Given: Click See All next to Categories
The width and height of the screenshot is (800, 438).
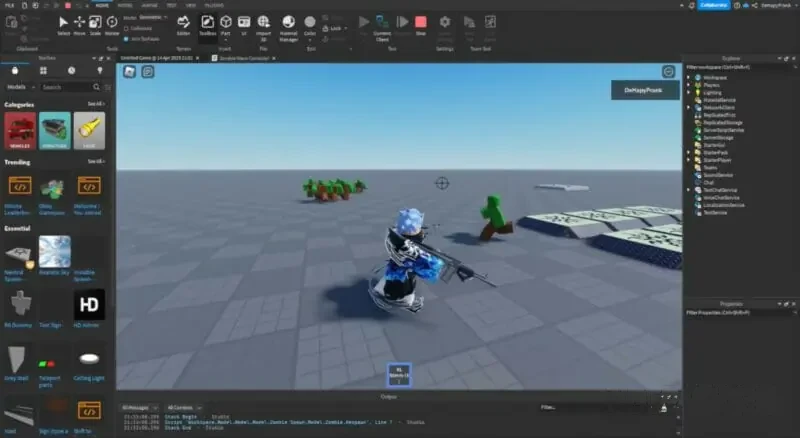Looking at the screenshot, I should pos(96,104).
